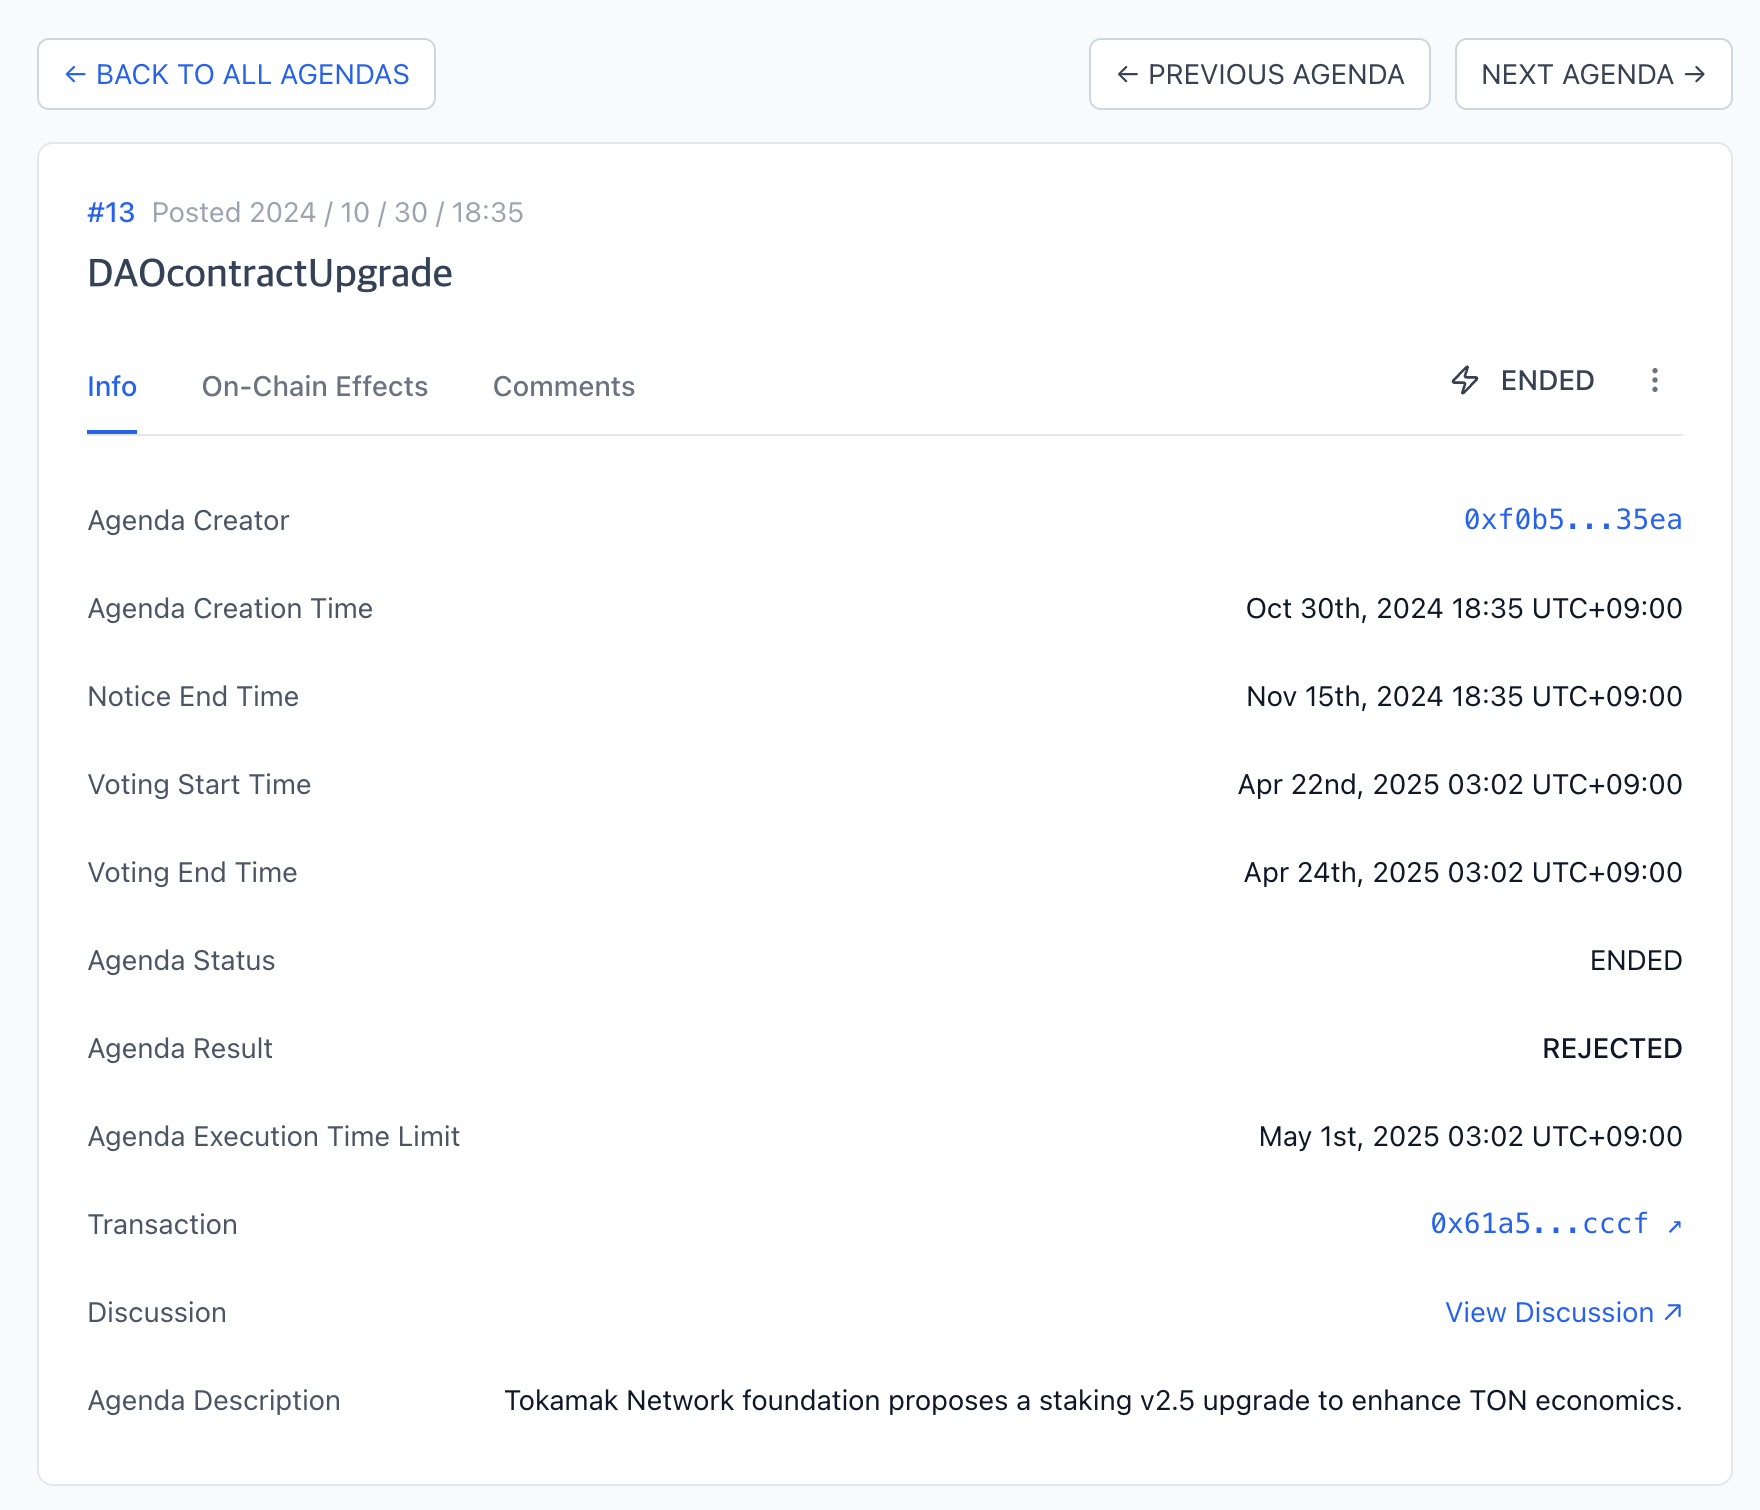1760x1510 pixels.
Task: Switch to the On-Chain Effects tab
Action: pos(314,386)
